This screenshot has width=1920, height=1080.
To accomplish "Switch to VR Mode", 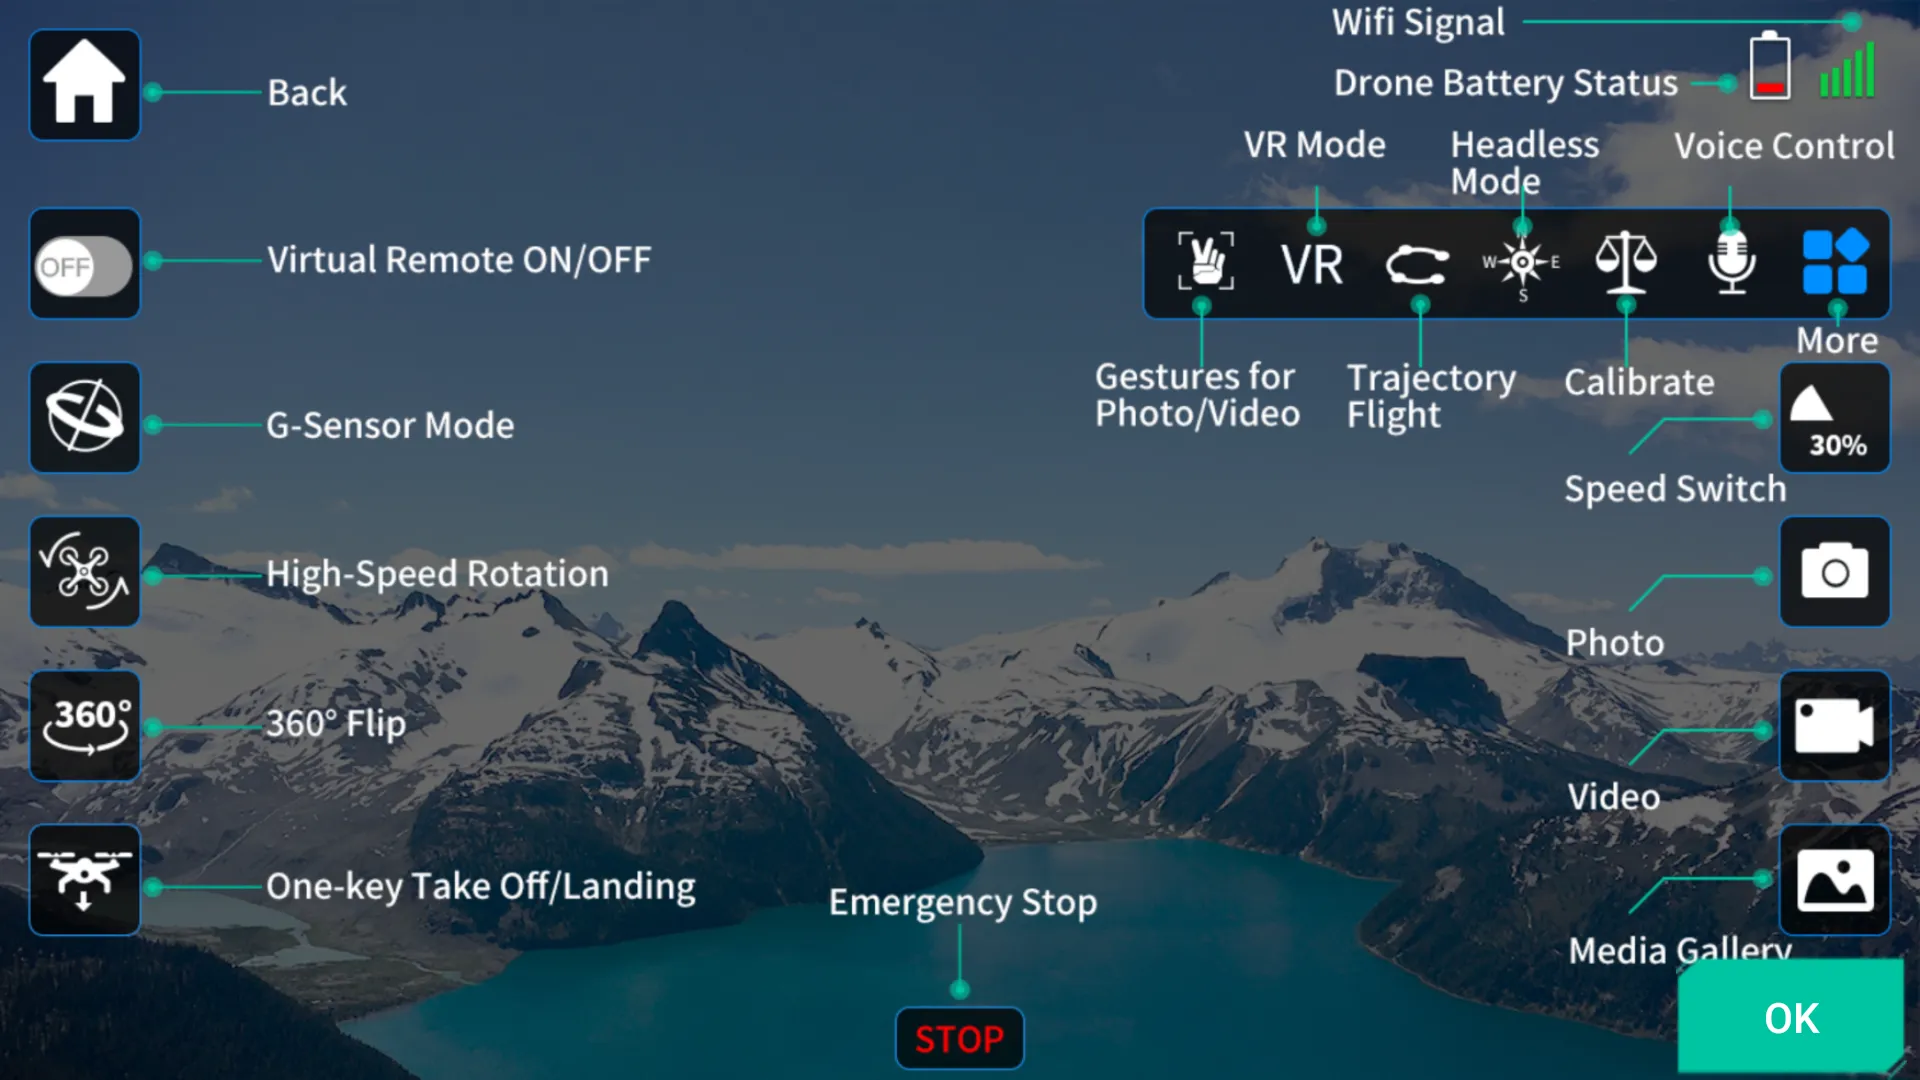I will coord(1309,261).
